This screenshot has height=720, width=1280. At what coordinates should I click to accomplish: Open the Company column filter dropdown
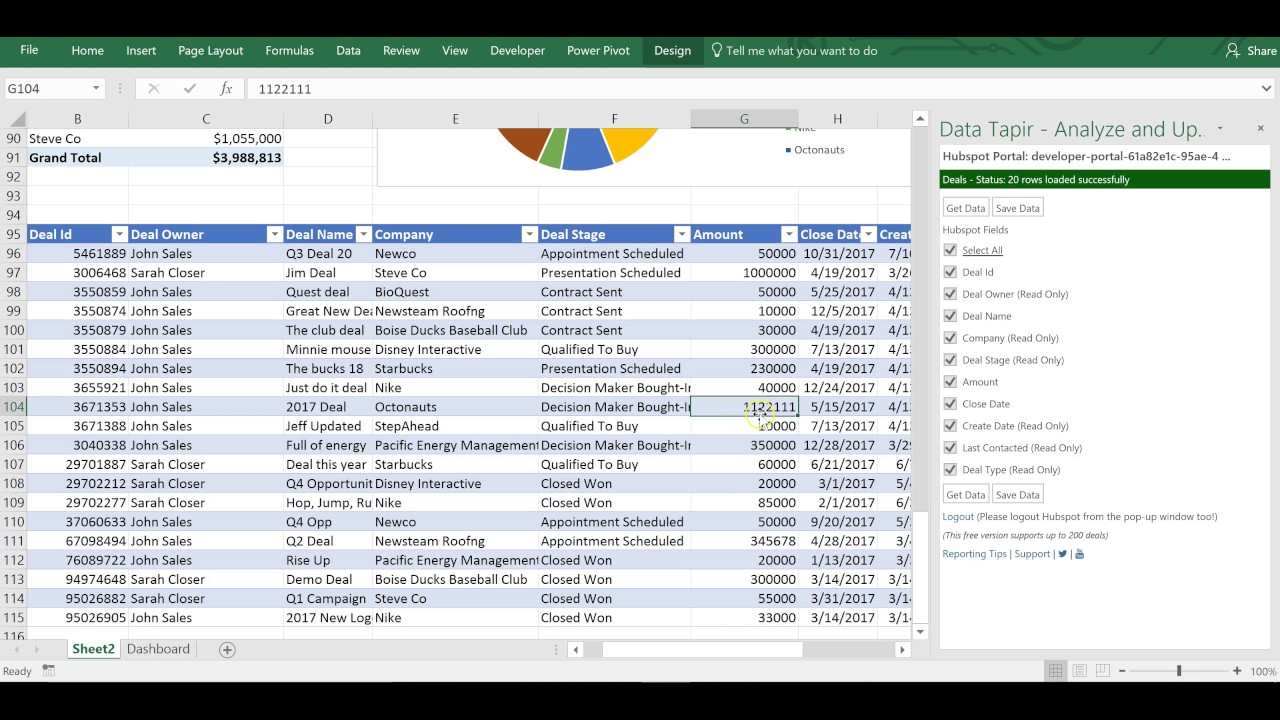coord(529,235)
